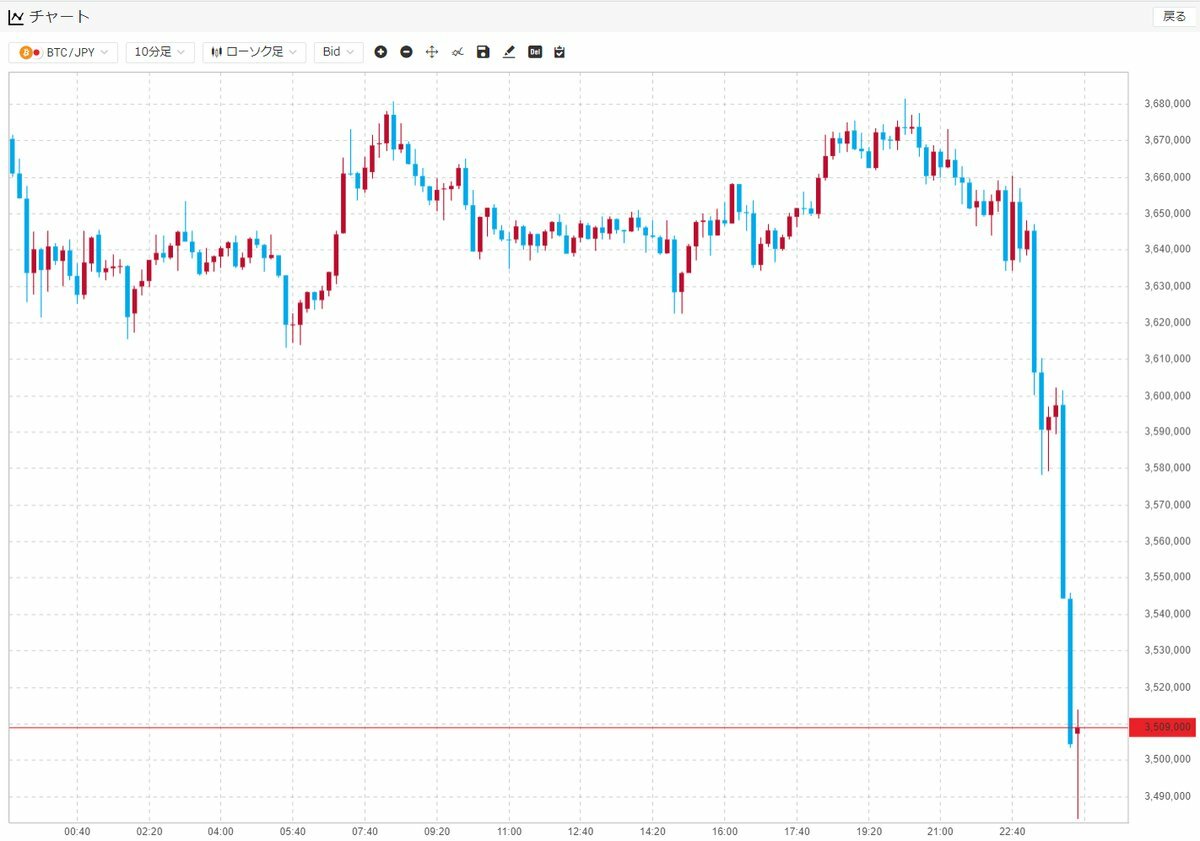The width and height of the screenshot is (1200, 841).
Task: Click the Del delete drawings icon
Action: [535, 52]
